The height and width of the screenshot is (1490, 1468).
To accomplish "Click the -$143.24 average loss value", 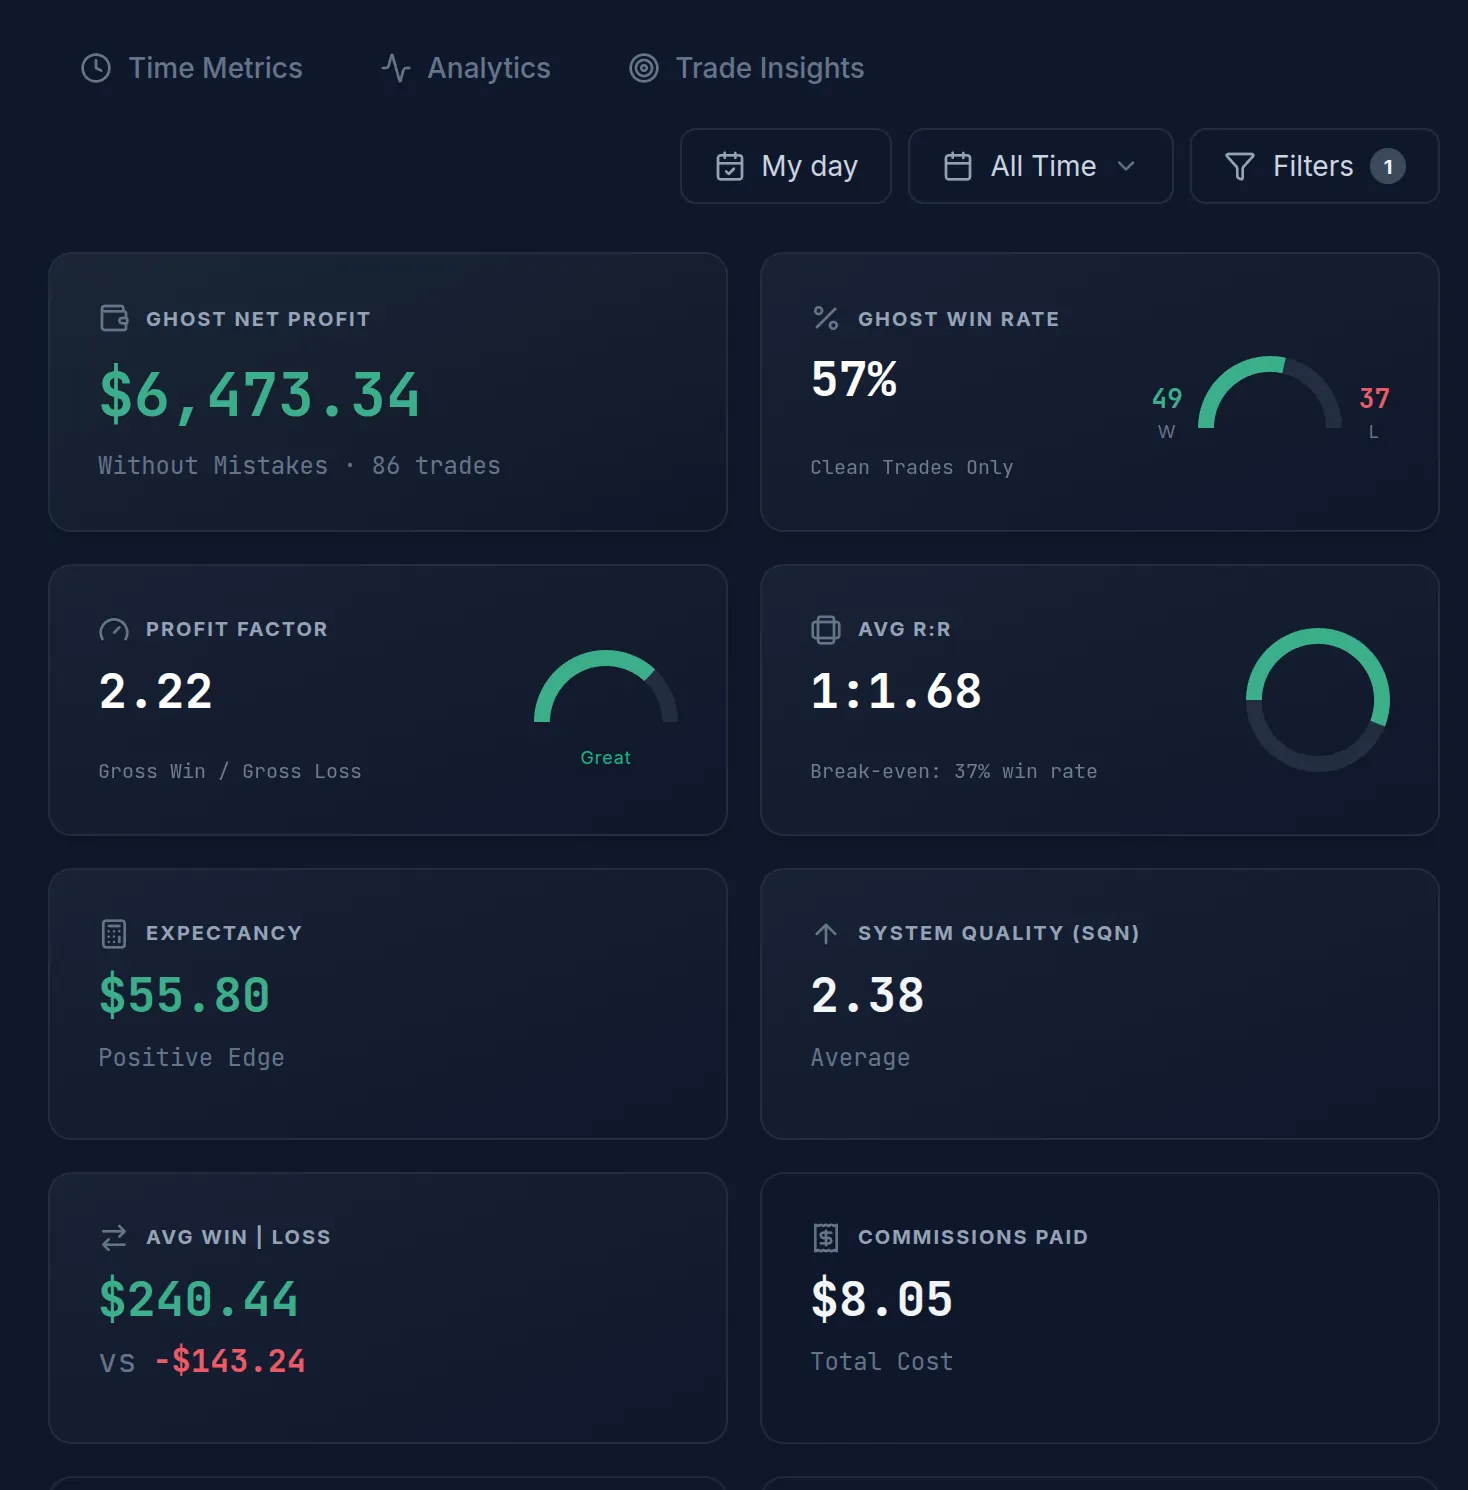I will [230, 1361].
